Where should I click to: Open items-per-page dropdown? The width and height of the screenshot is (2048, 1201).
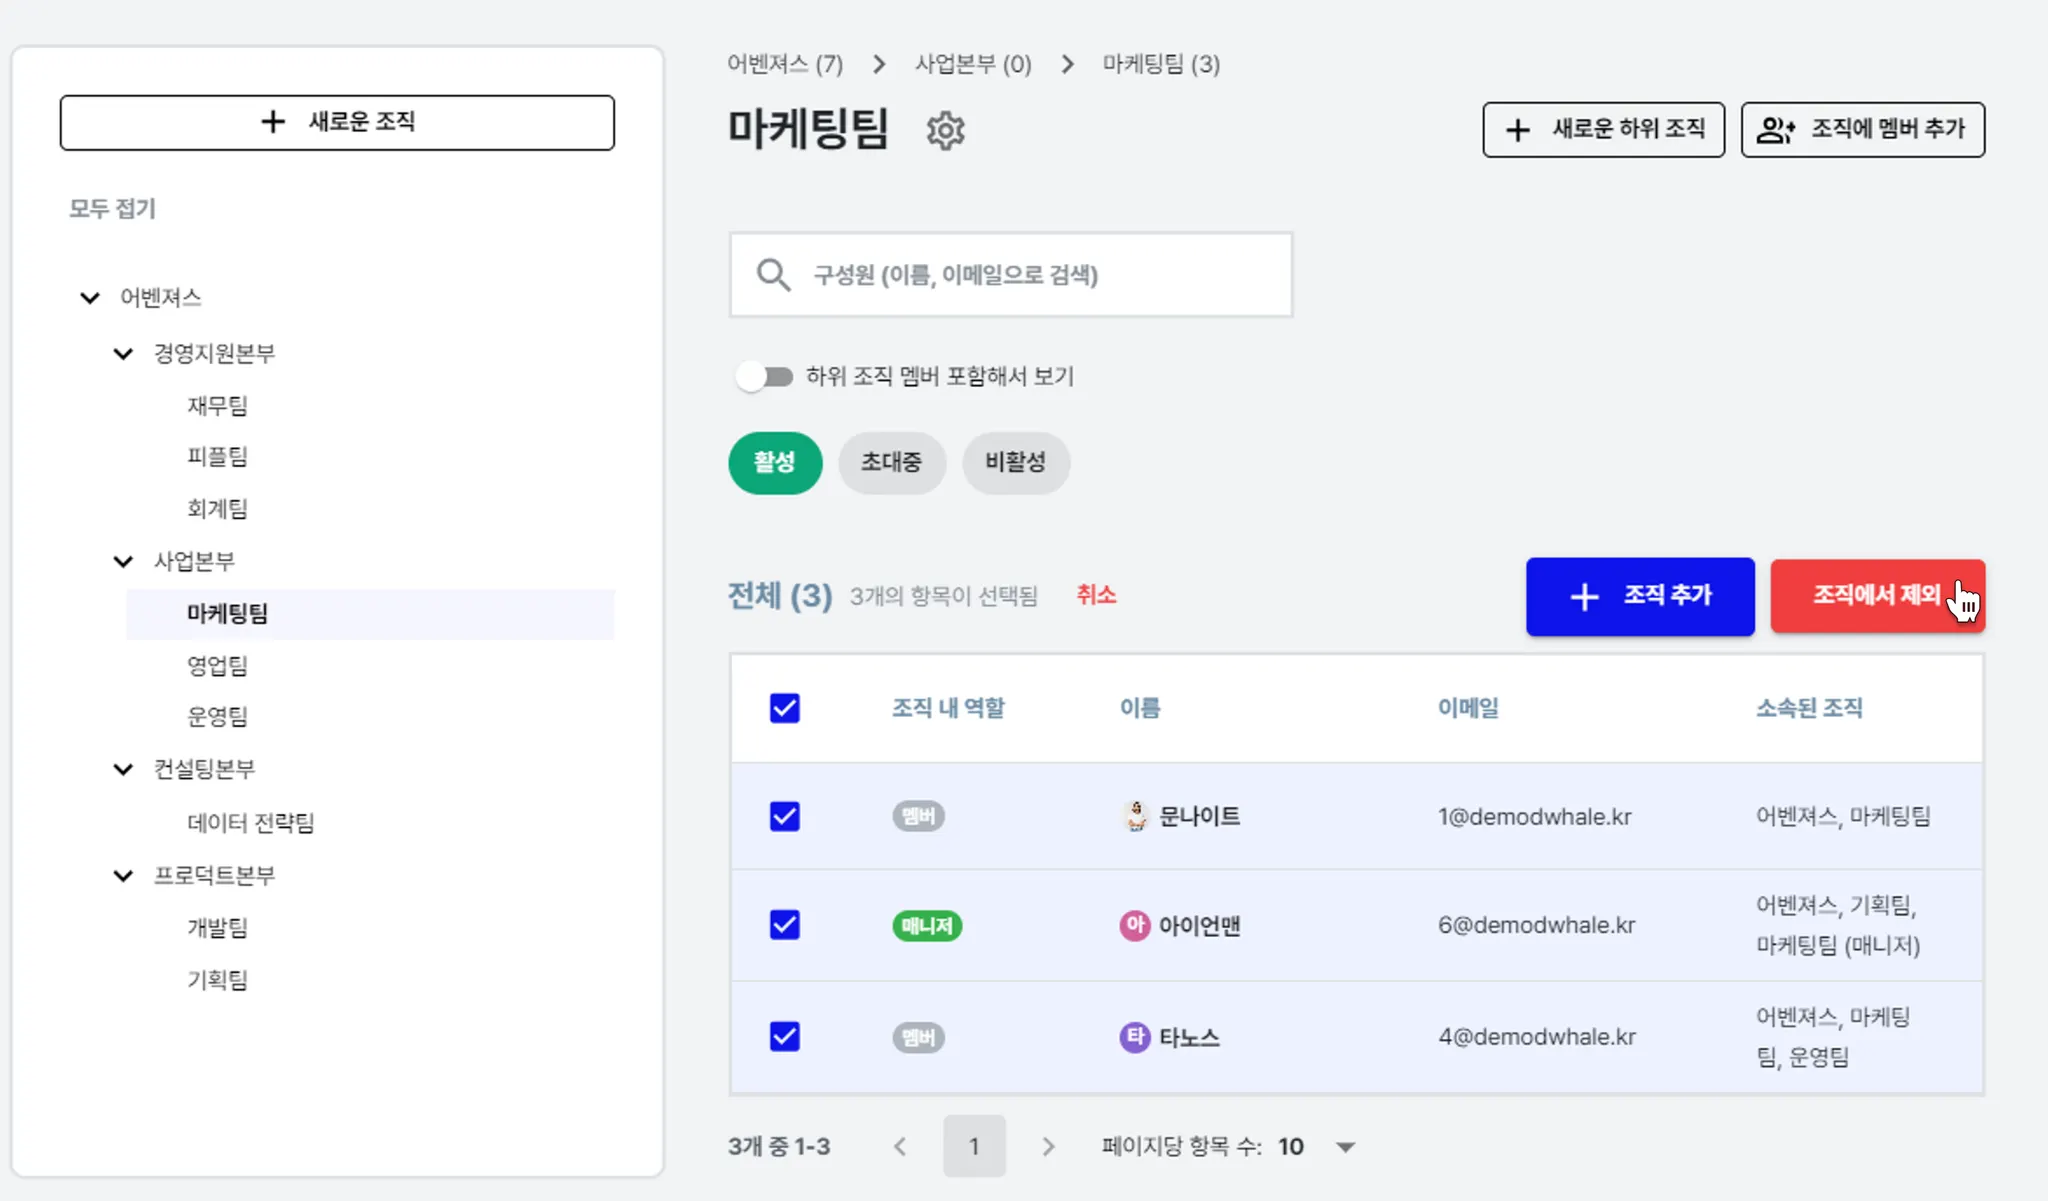pyautogui.click(x=1345, y=1147)
